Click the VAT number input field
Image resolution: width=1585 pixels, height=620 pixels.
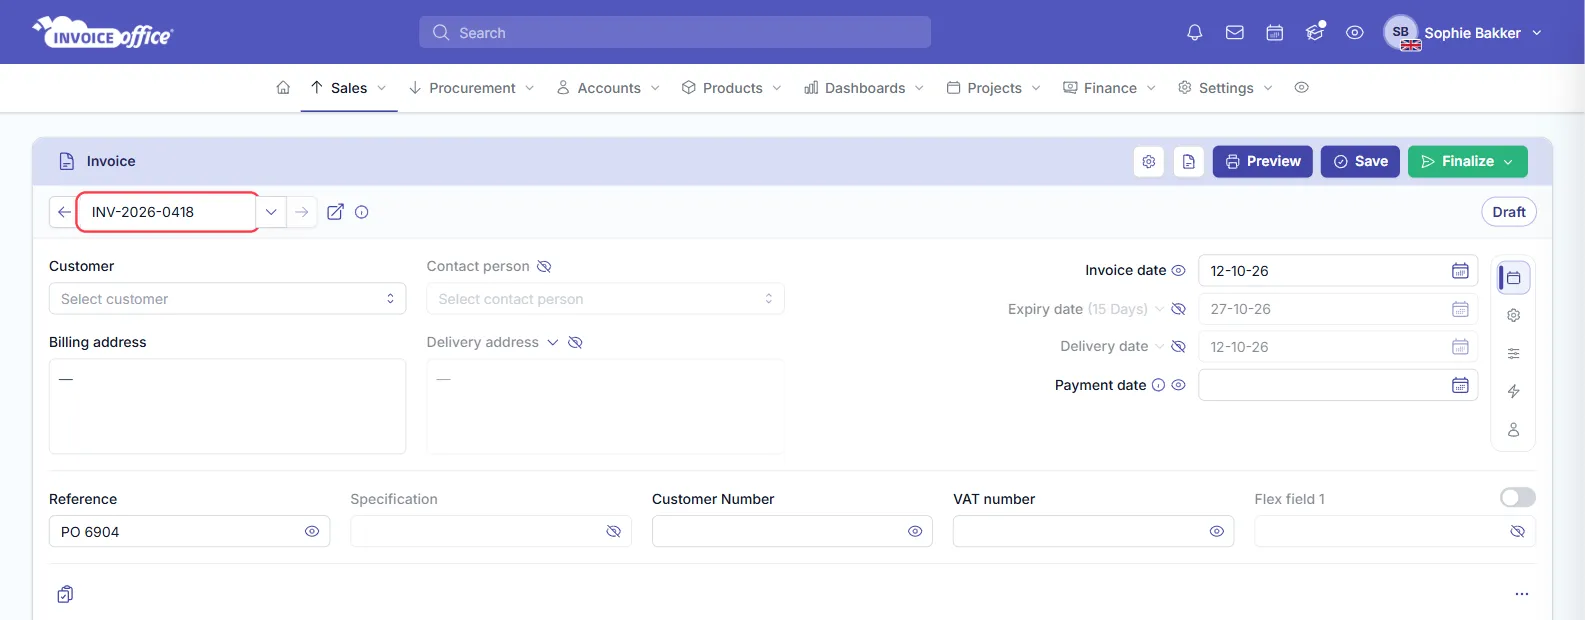[1093, 531]
